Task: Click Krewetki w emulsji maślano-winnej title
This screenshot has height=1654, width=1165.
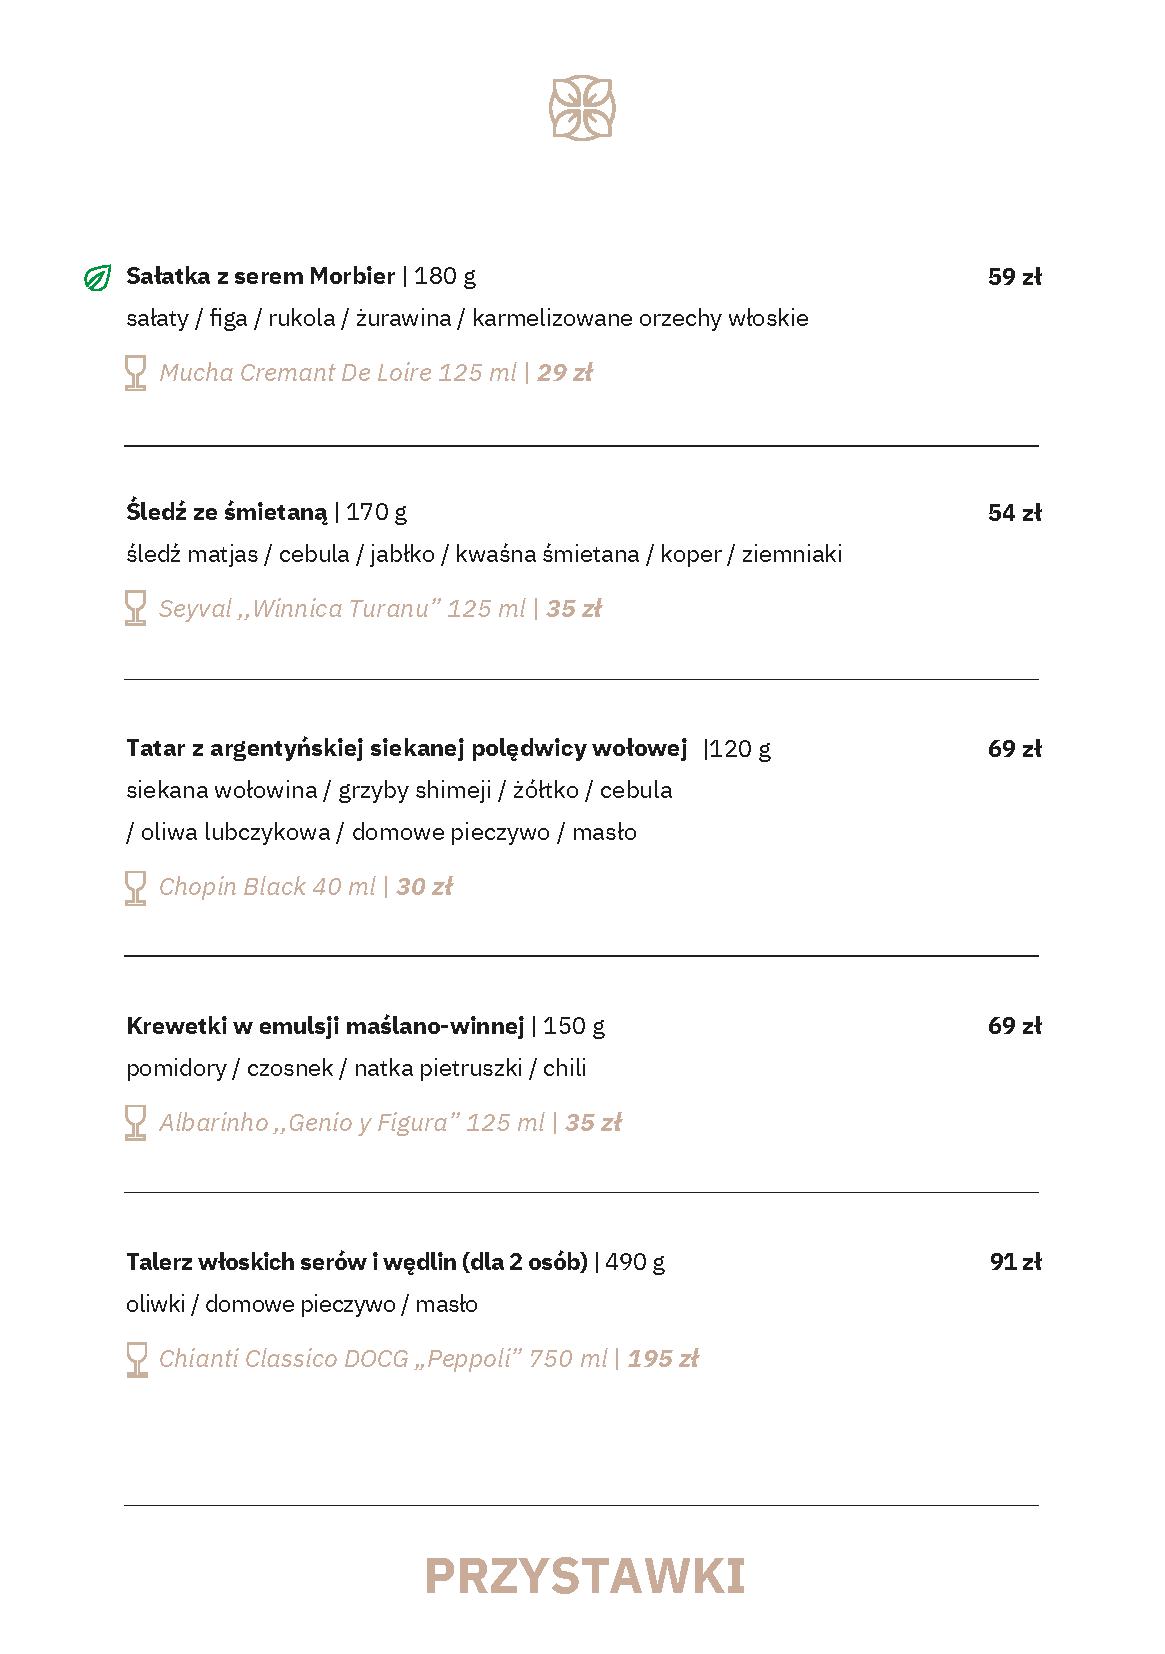Action: point(325,1025)
